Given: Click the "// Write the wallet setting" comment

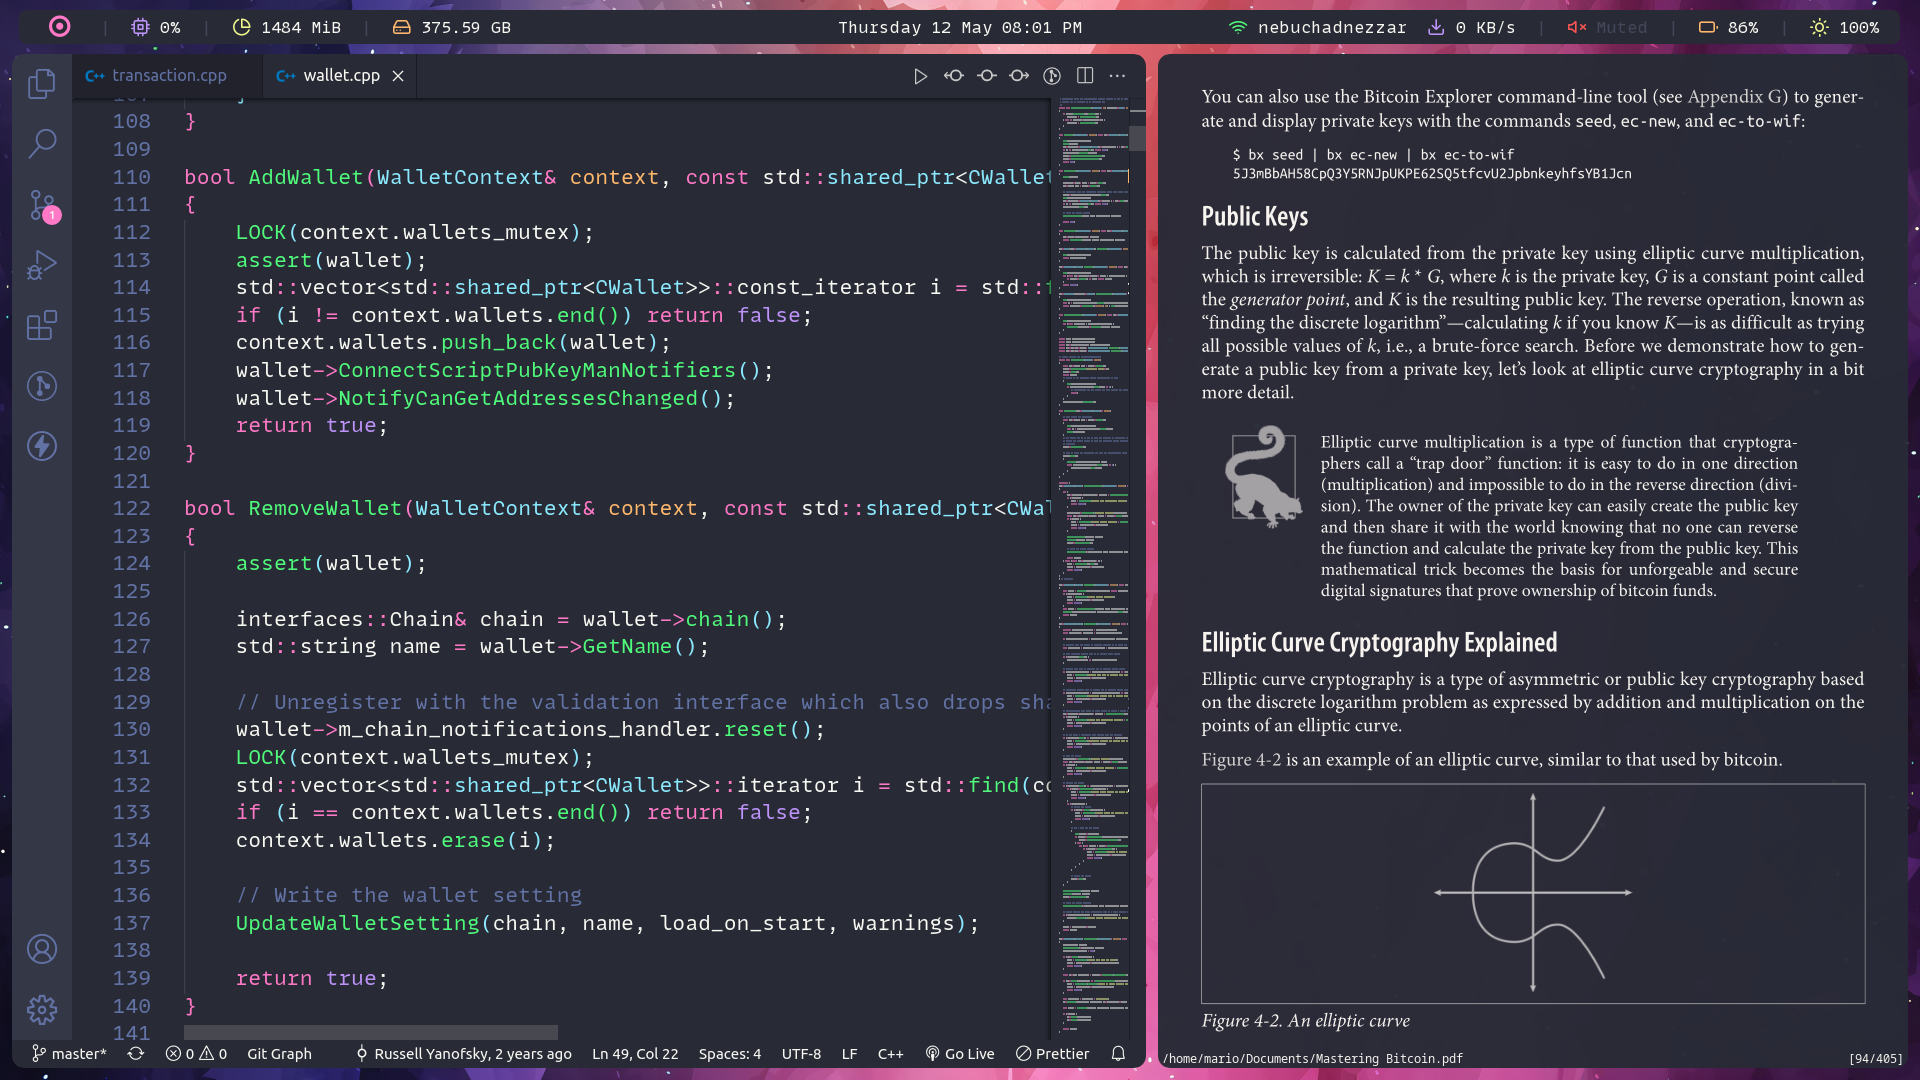Looking at the screenshot, I should click(408, 895).
